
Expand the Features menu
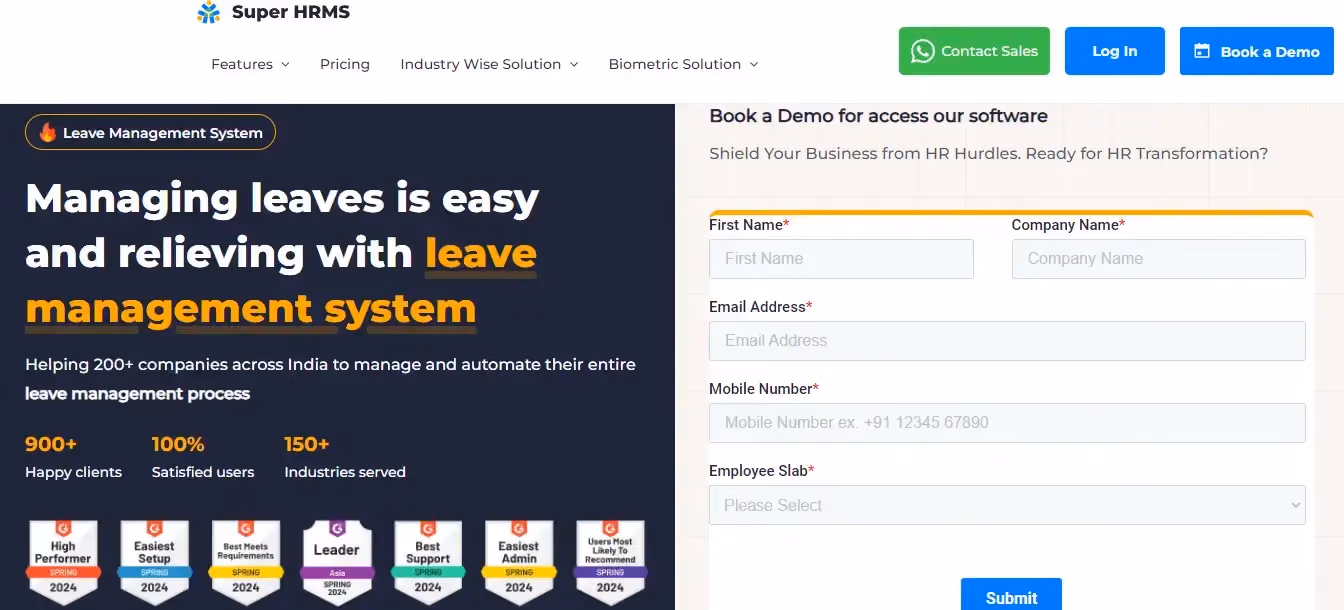[x=250, y=64]
